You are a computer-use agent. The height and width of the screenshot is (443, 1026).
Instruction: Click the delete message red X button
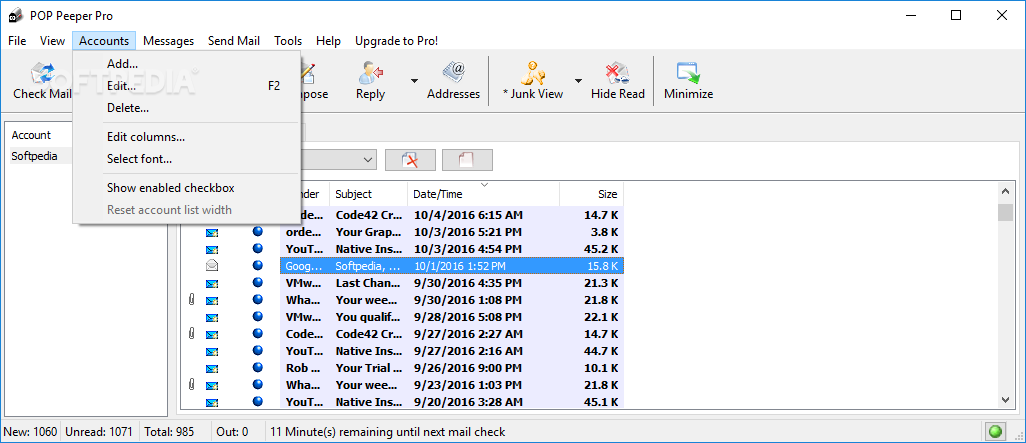[x=410, y=160]
